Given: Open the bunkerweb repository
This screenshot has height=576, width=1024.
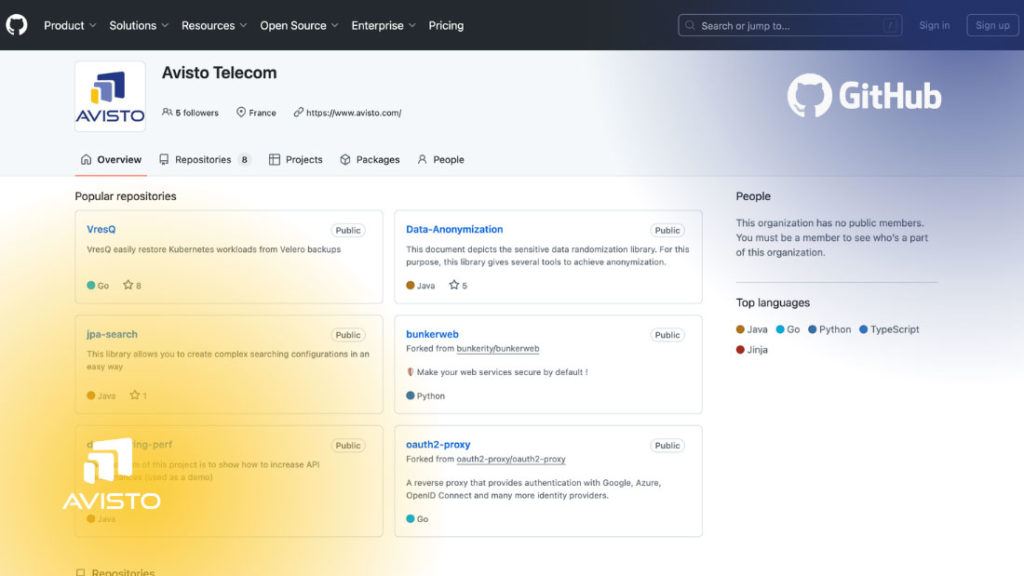Looking at the screenshot, I should (432, 334).
